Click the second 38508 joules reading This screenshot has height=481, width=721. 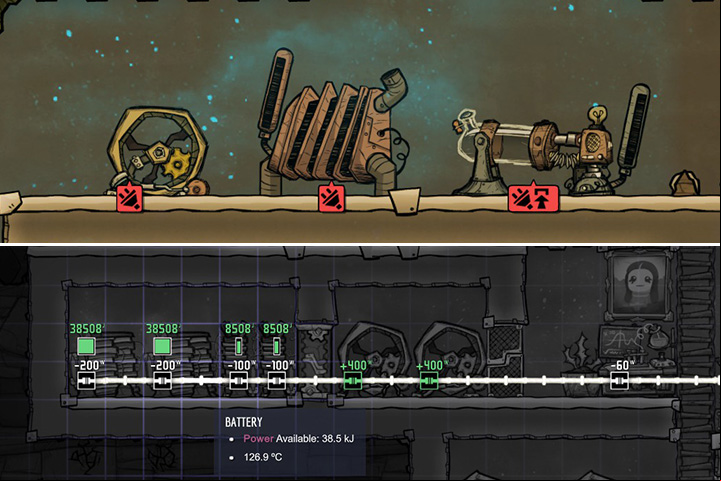point(164,329)
